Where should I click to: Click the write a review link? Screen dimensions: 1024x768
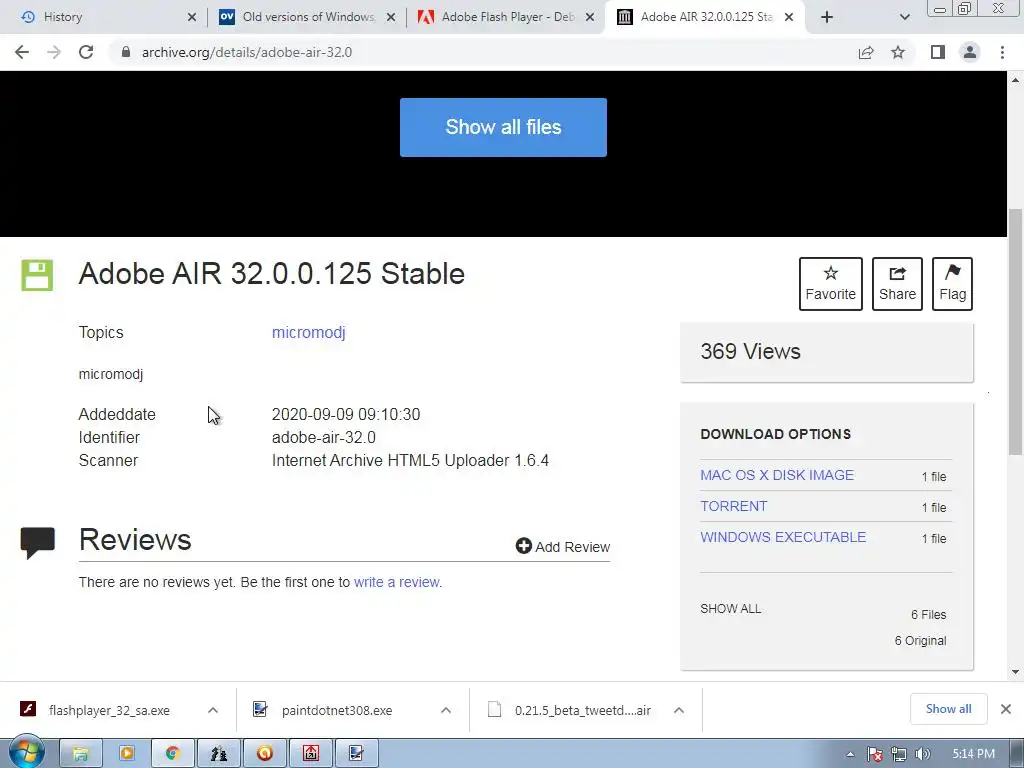397,582
